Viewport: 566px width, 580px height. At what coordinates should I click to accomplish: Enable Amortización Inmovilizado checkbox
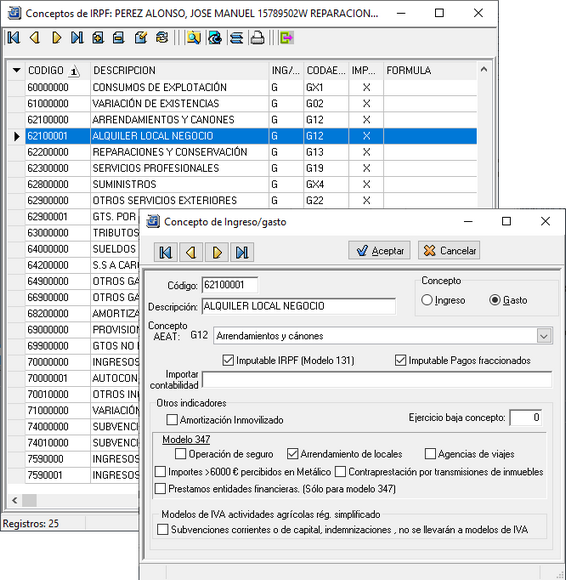pyautogui.click(x=172, y=419)
